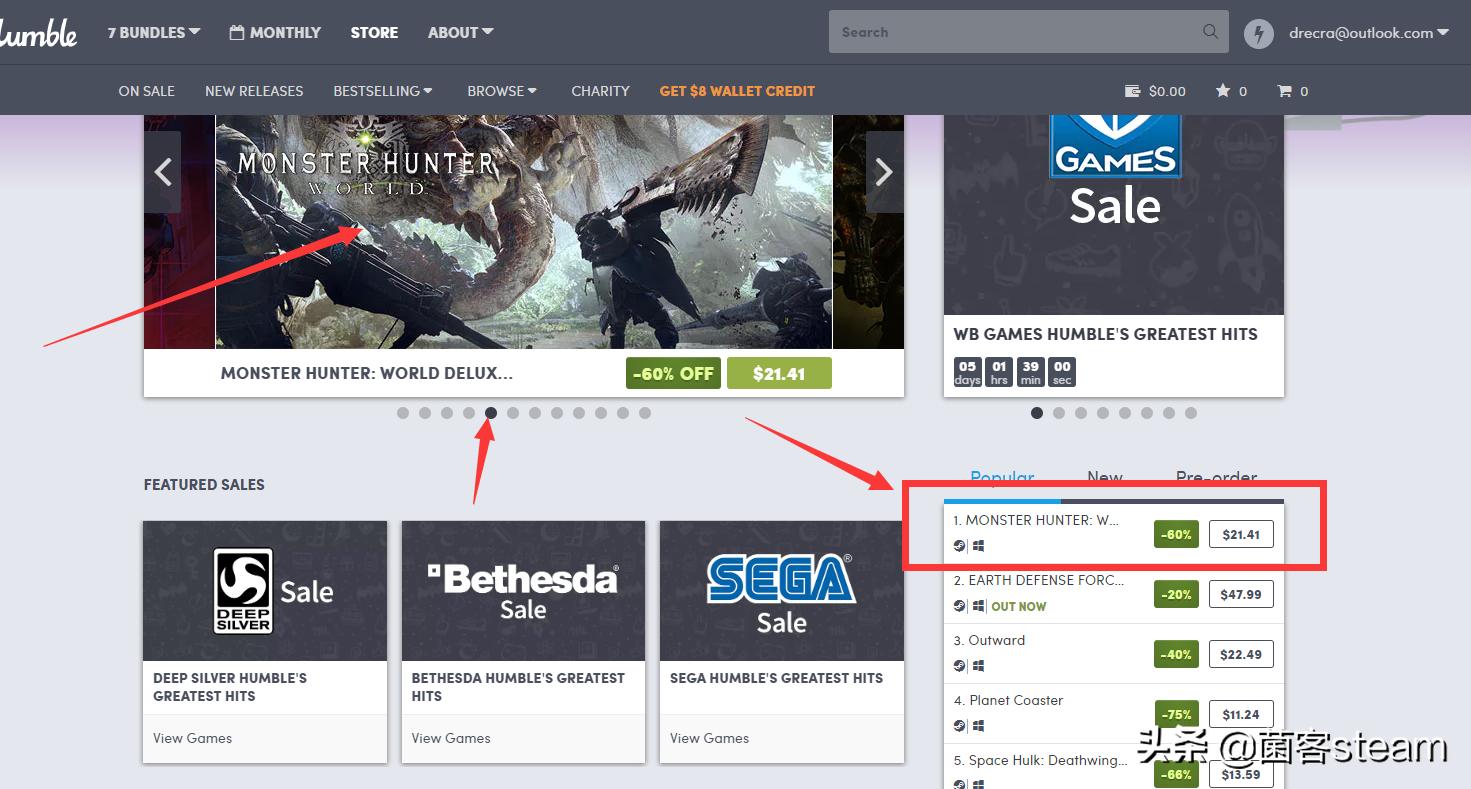
Task: Click the search magnifier icon
Action: click(x=1210, y=32)
